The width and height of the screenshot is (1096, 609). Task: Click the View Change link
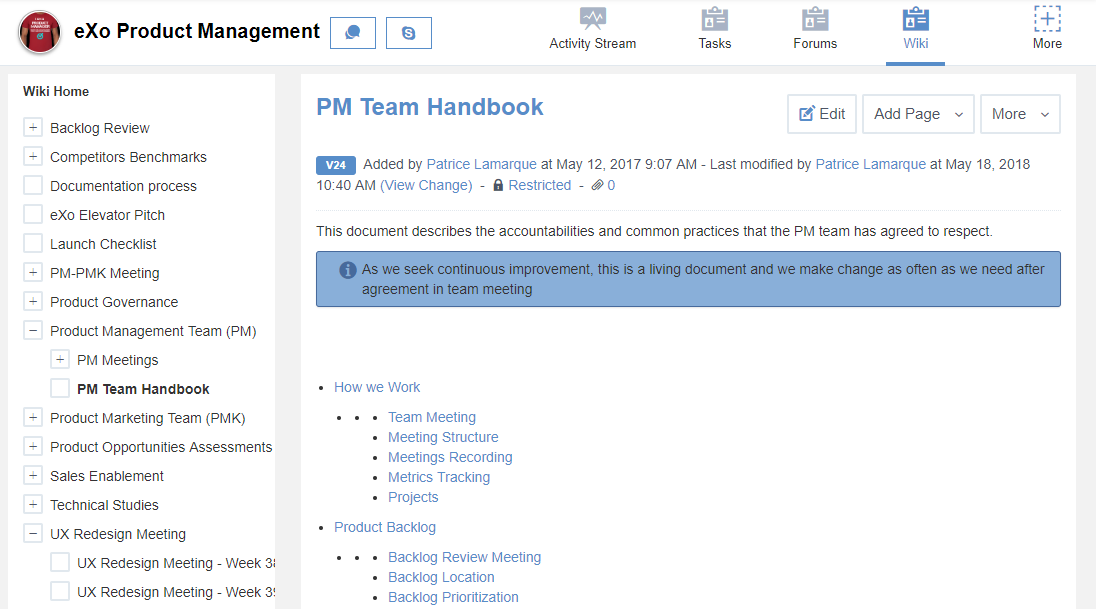click(x=426, y=185)
